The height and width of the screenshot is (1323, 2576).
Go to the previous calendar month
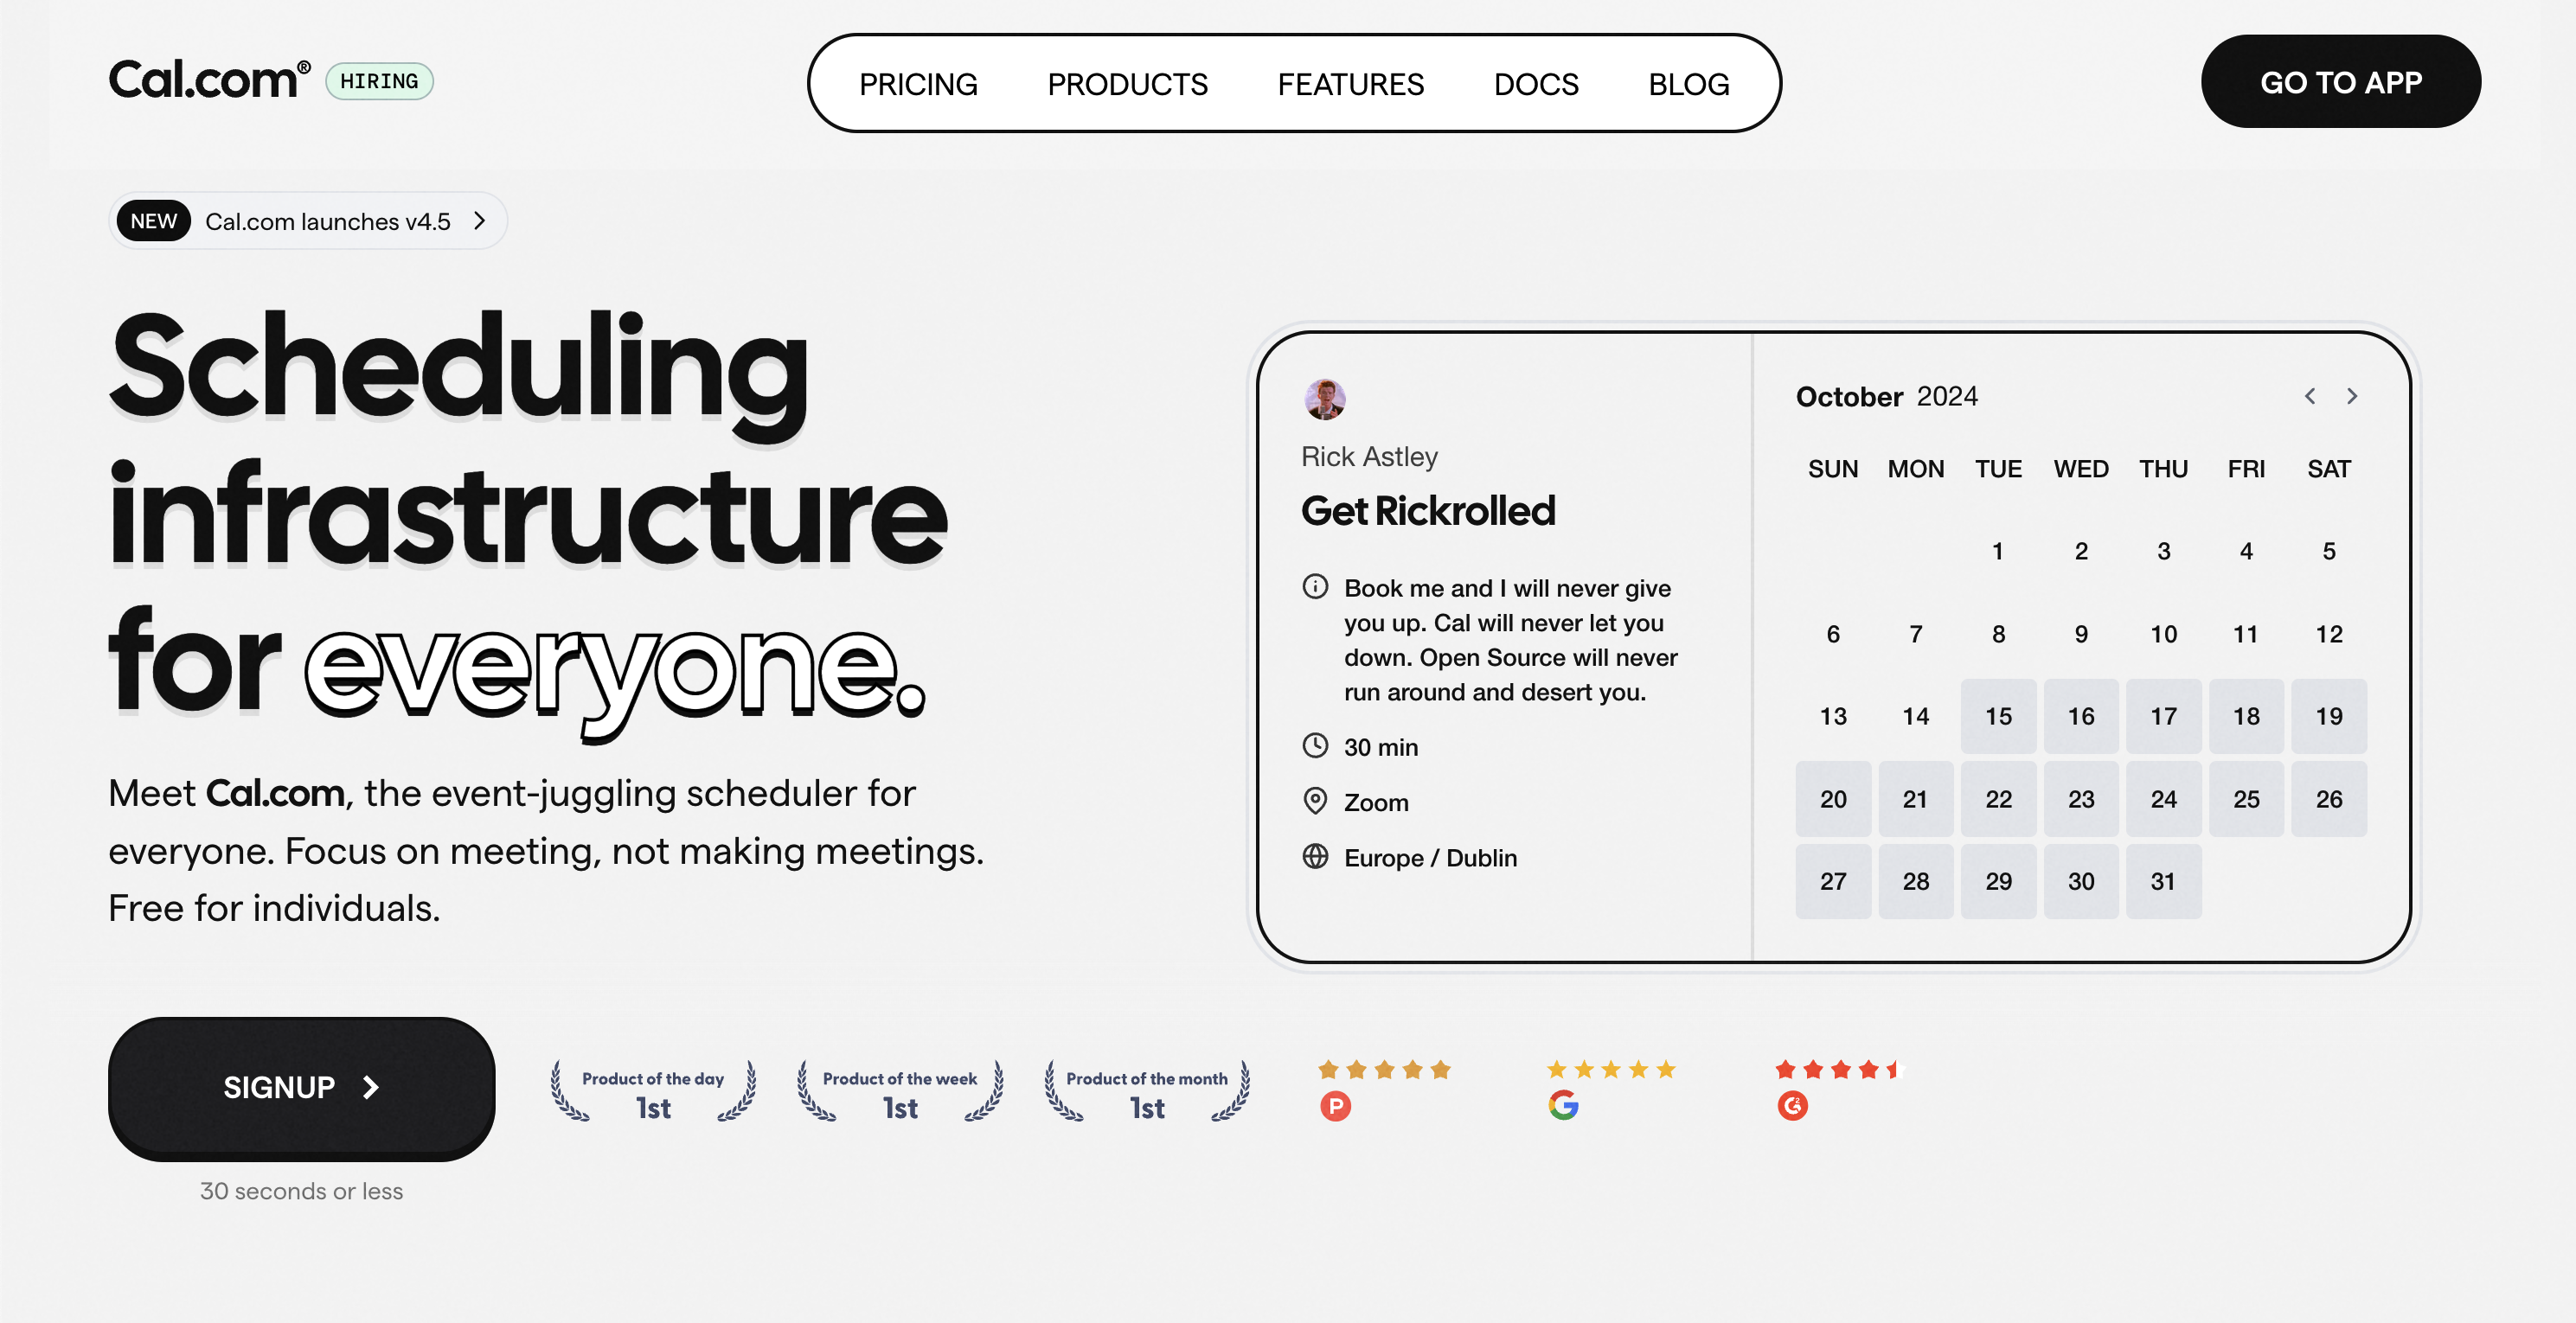pos(2309,396)
